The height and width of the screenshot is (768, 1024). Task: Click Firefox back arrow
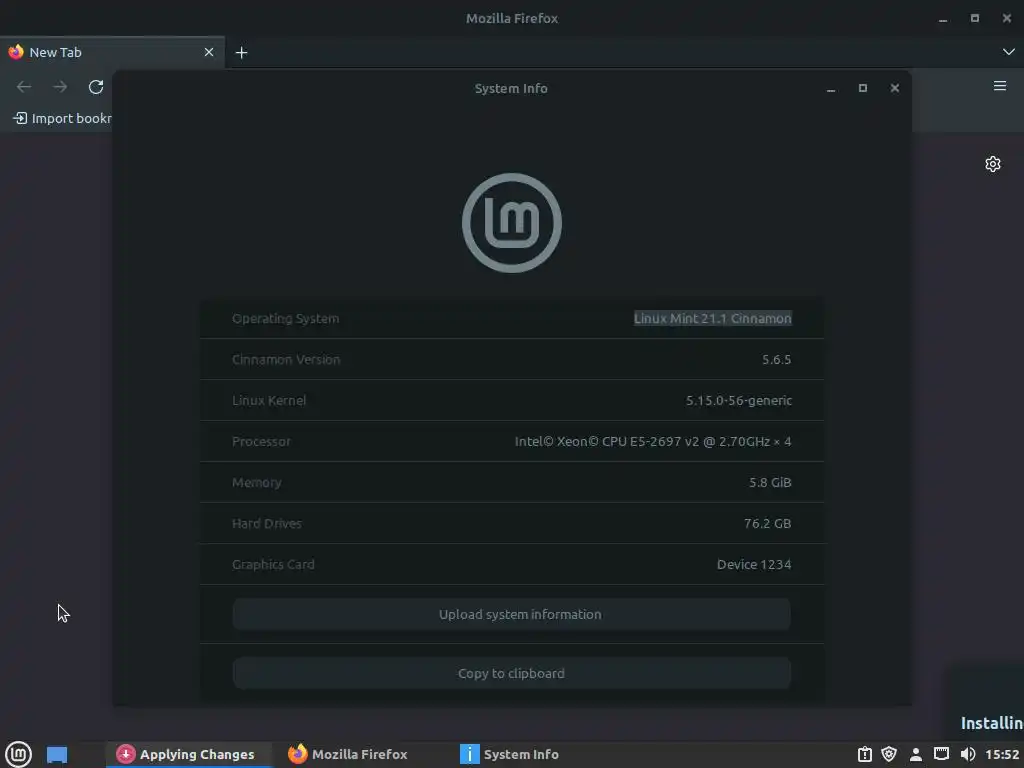pos(24,87)
